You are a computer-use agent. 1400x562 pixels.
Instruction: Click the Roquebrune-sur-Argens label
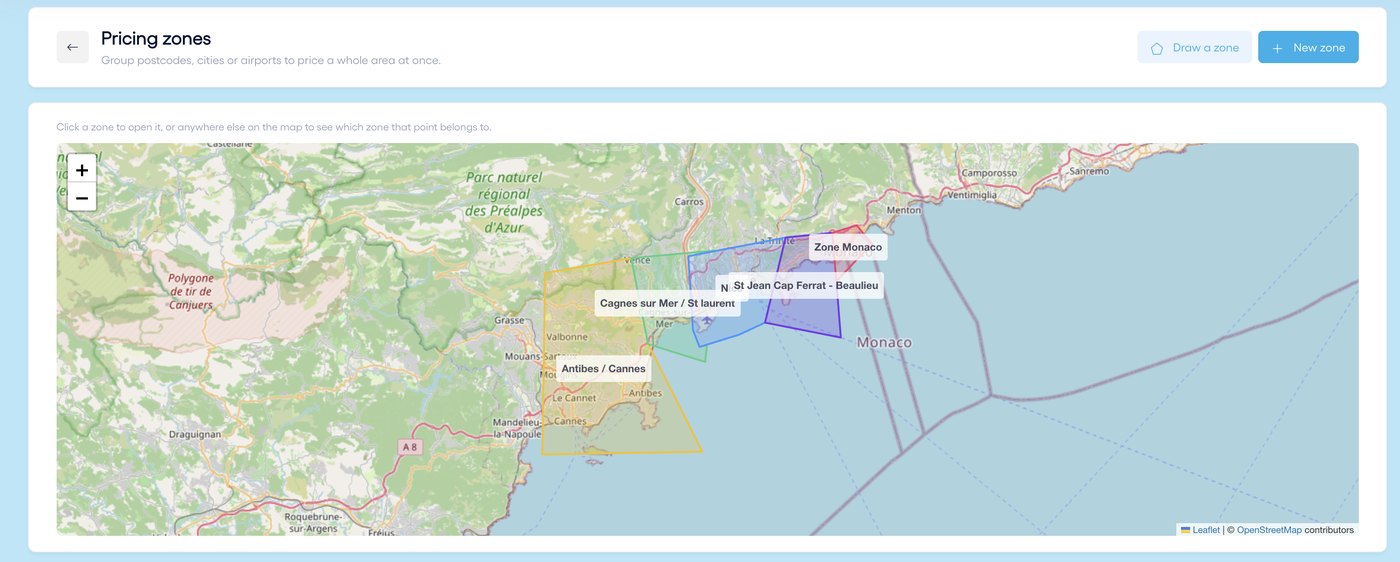point(314,522)
